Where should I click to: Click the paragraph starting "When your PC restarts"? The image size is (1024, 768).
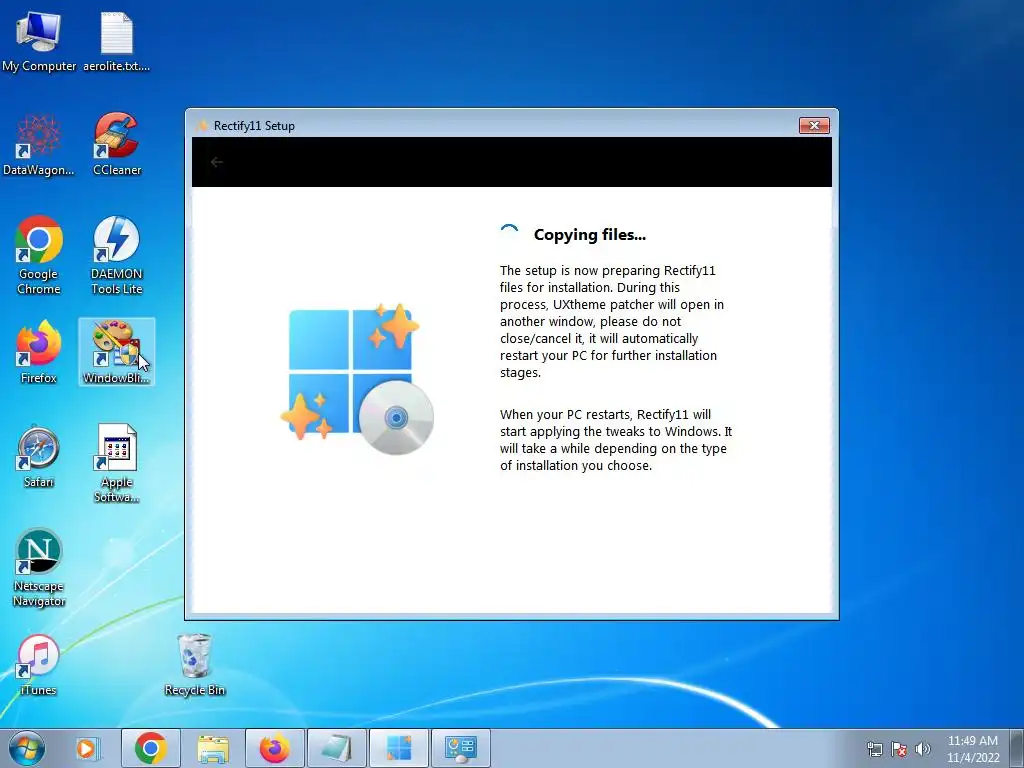pyautogui.click(x=616, y=440)
